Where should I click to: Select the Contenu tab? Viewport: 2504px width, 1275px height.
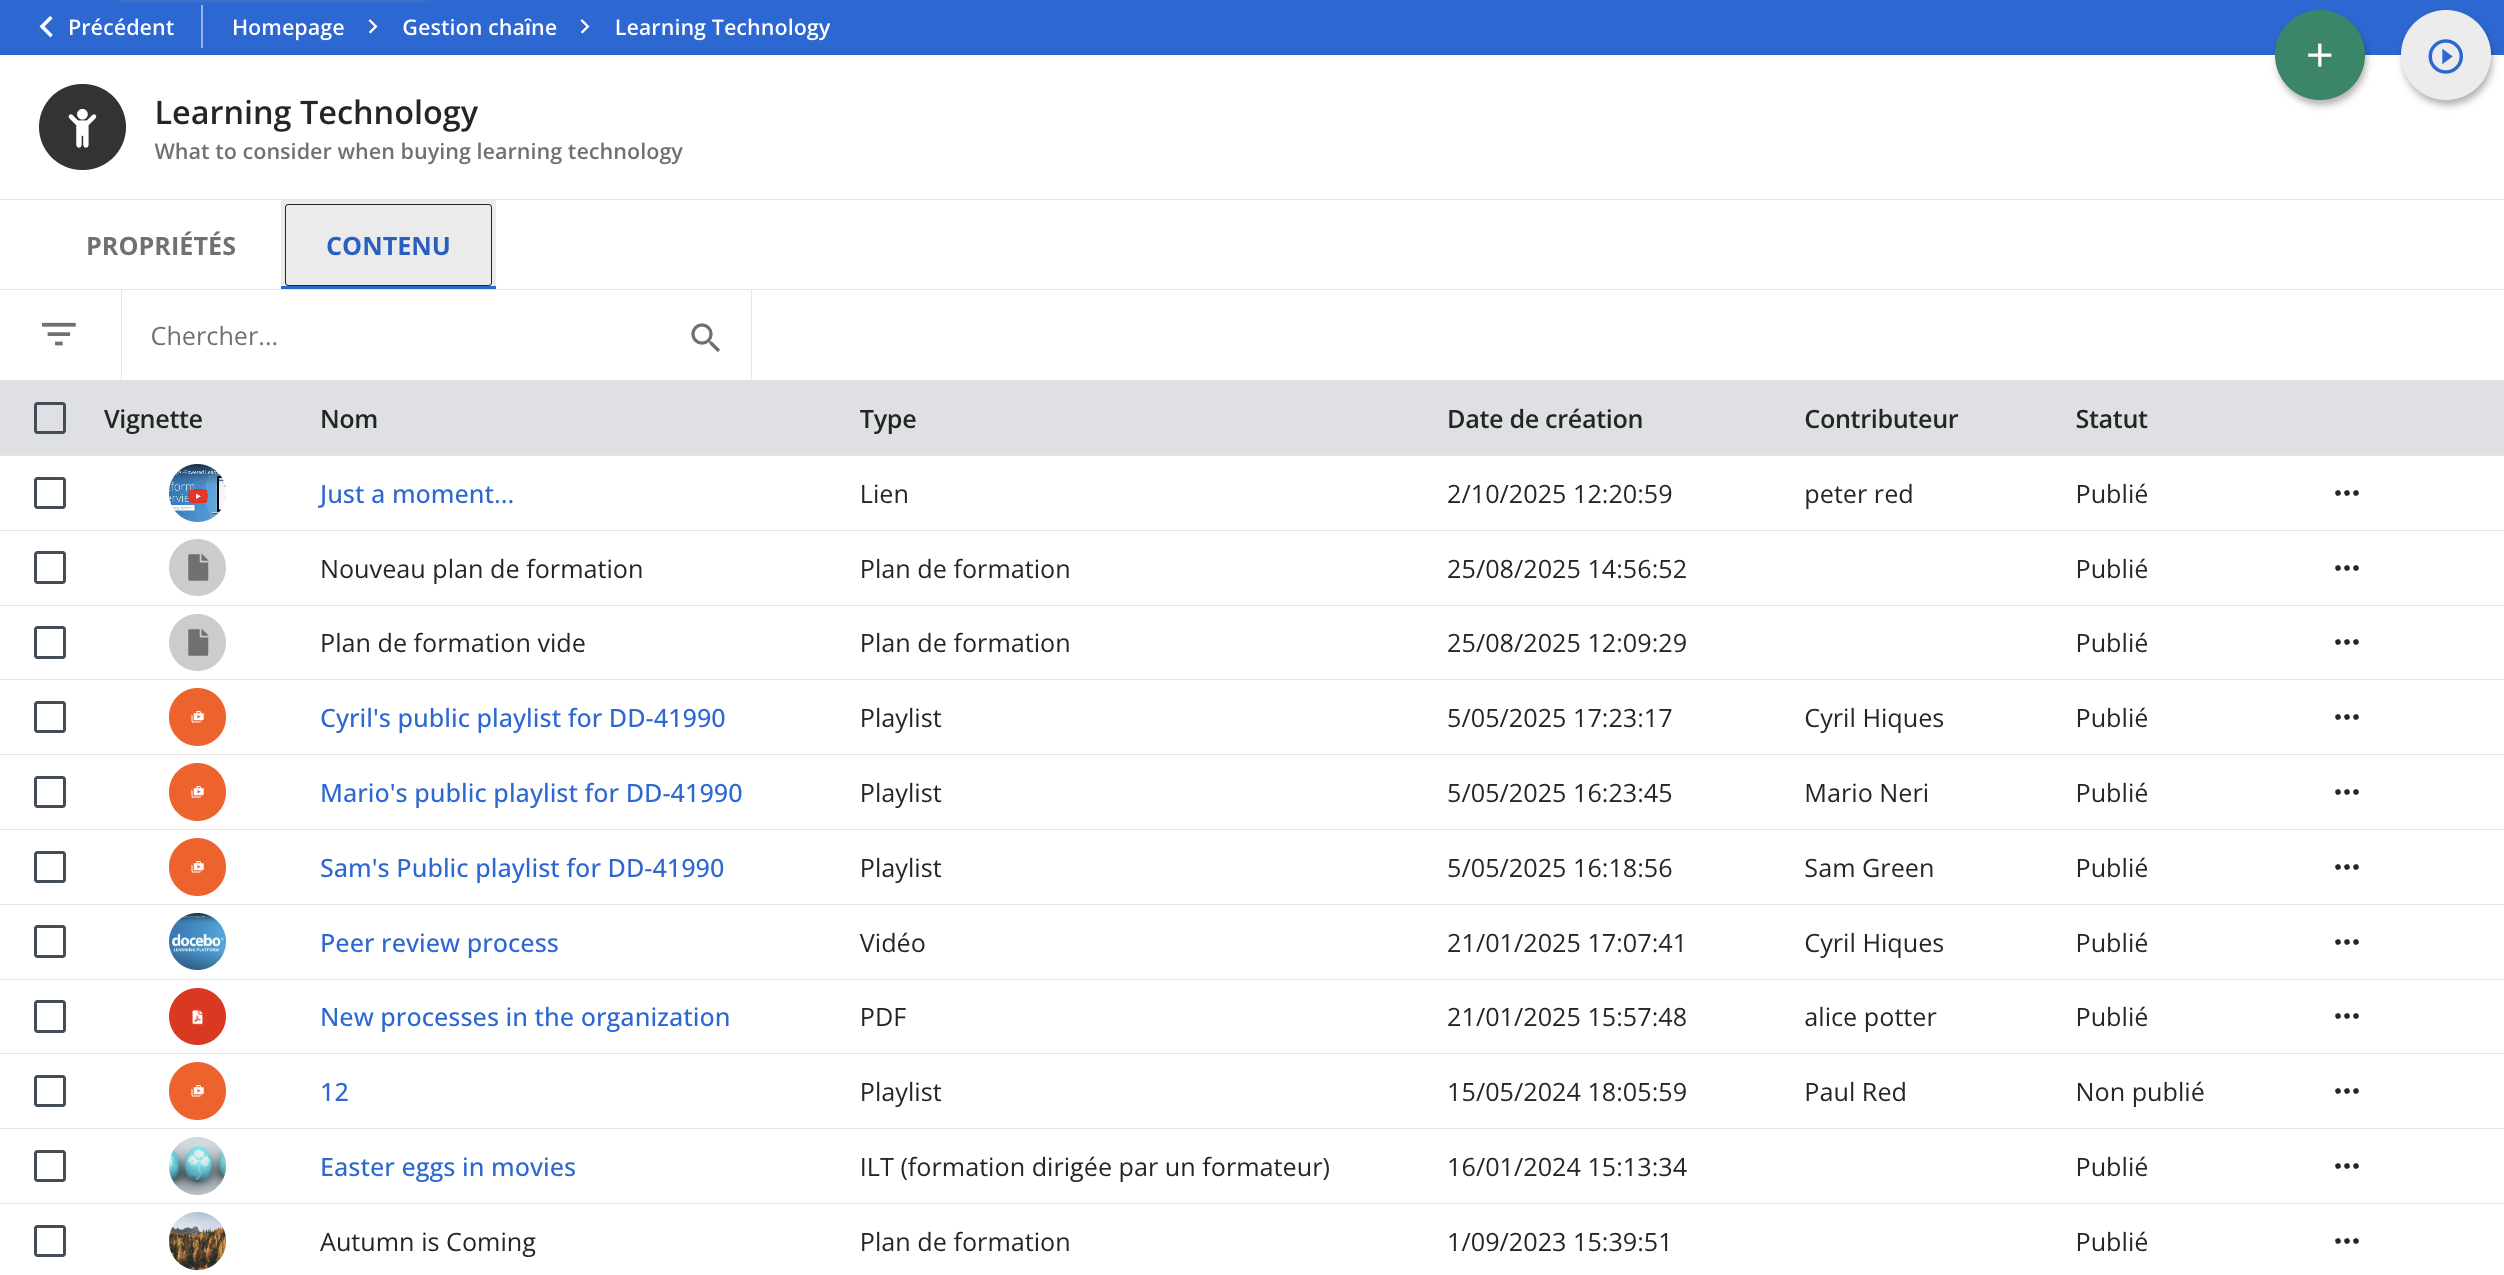(388, 246)
